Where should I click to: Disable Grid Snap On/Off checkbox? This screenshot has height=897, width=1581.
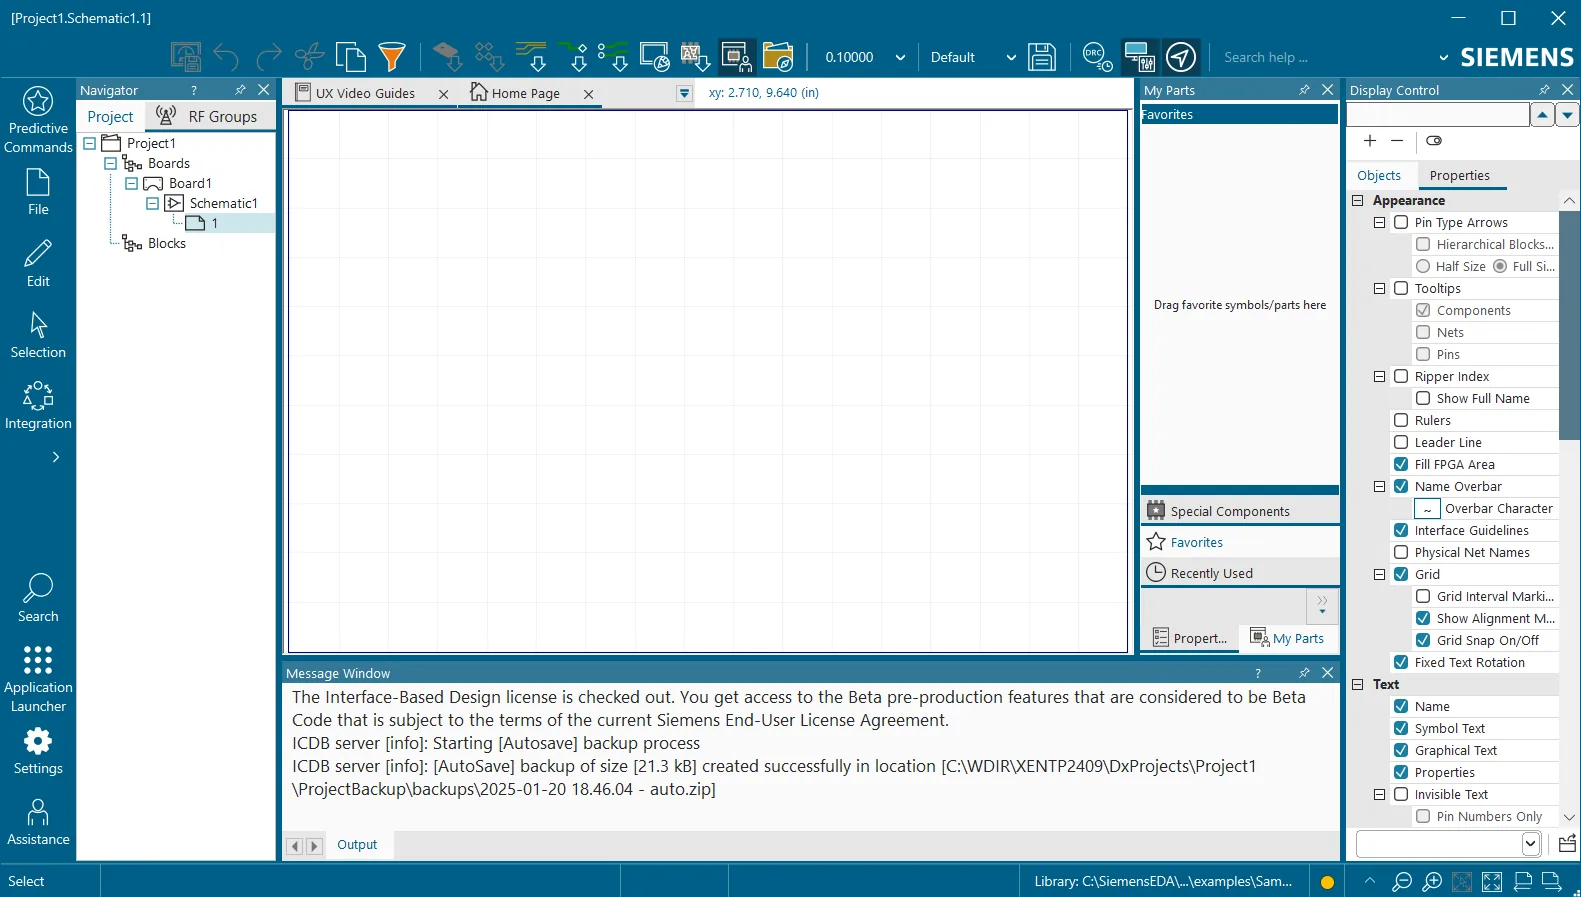click(1423, 640)
